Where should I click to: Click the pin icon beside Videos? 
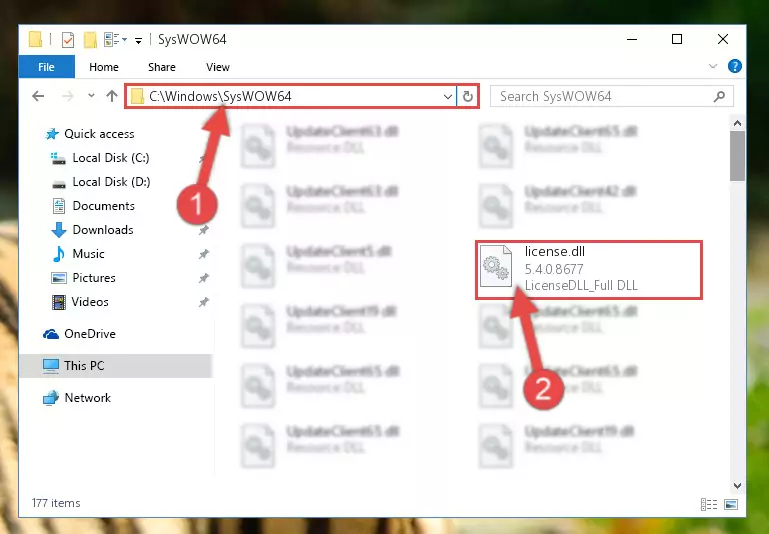[x=204, y=302]
